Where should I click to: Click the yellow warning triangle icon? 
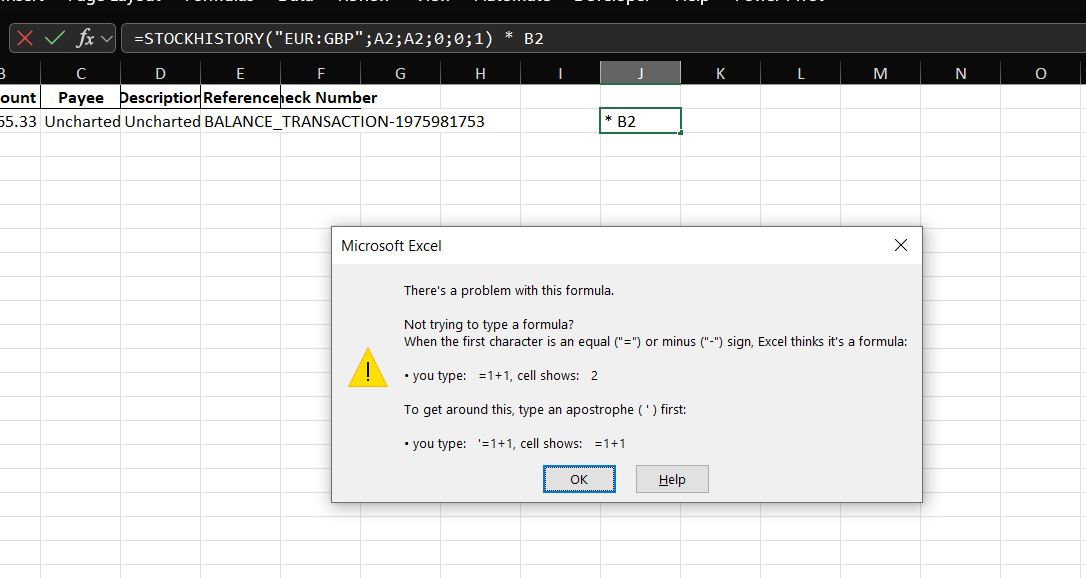pos(367,368)
